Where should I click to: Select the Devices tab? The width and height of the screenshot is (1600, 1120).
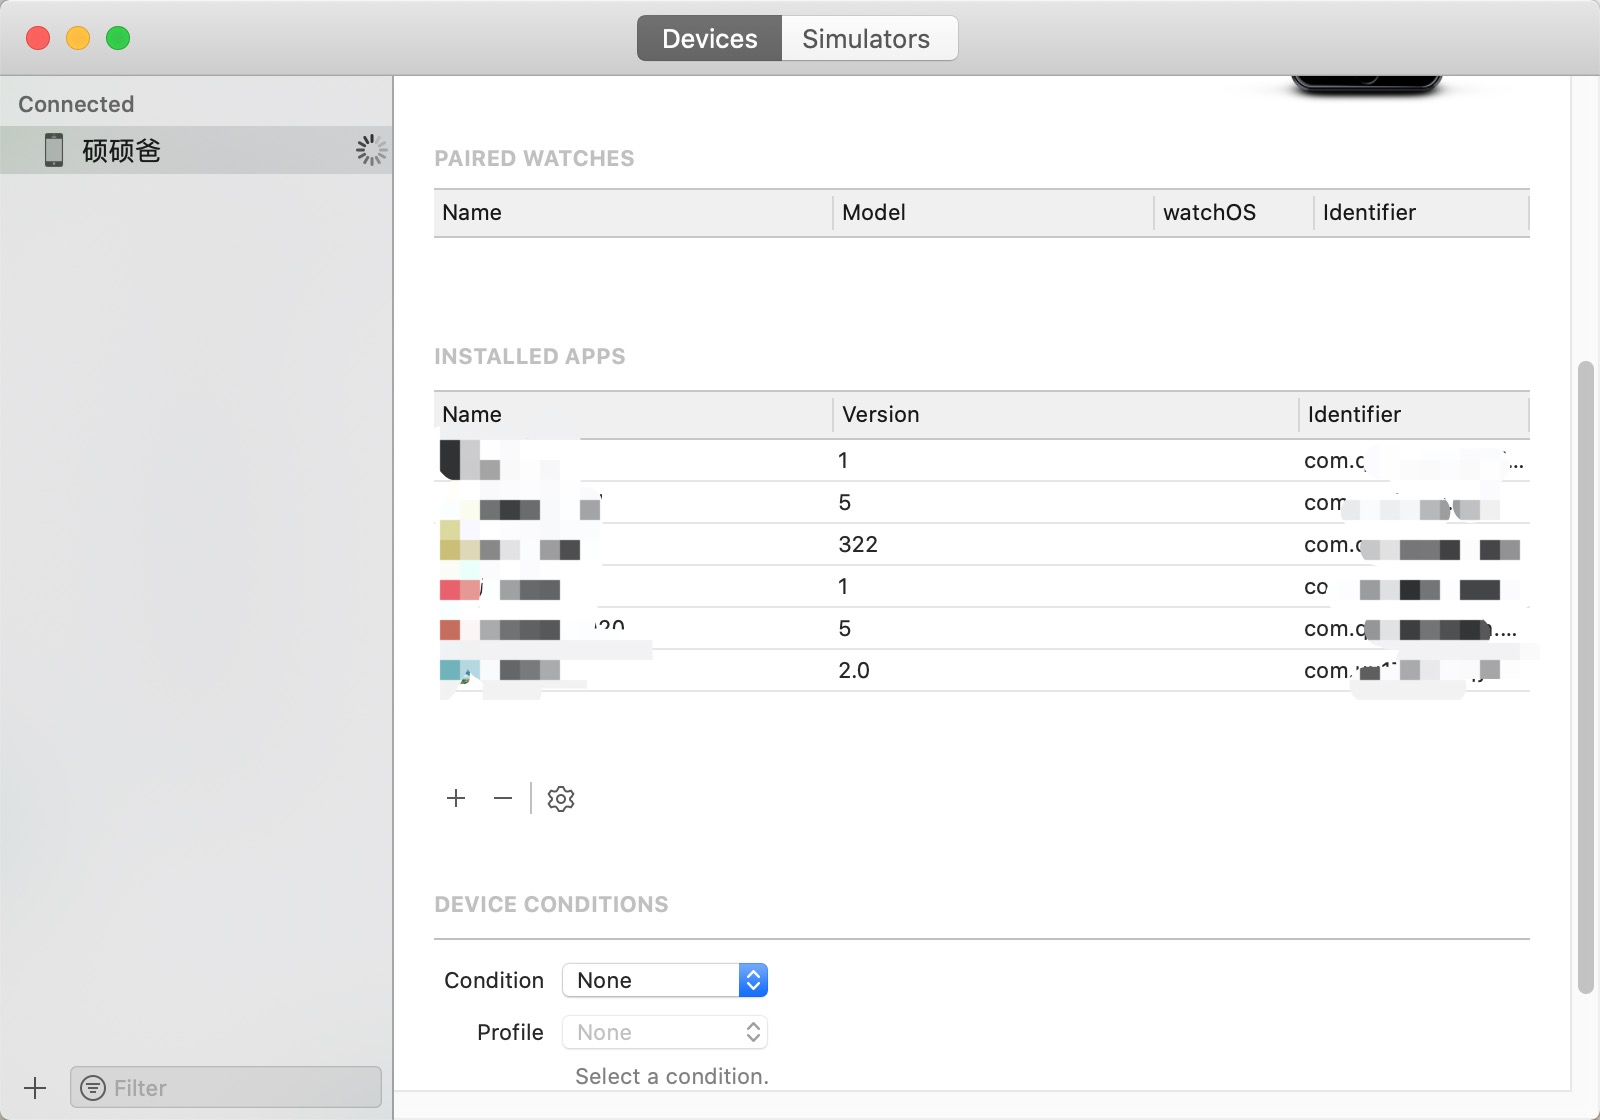click(709, 38)
